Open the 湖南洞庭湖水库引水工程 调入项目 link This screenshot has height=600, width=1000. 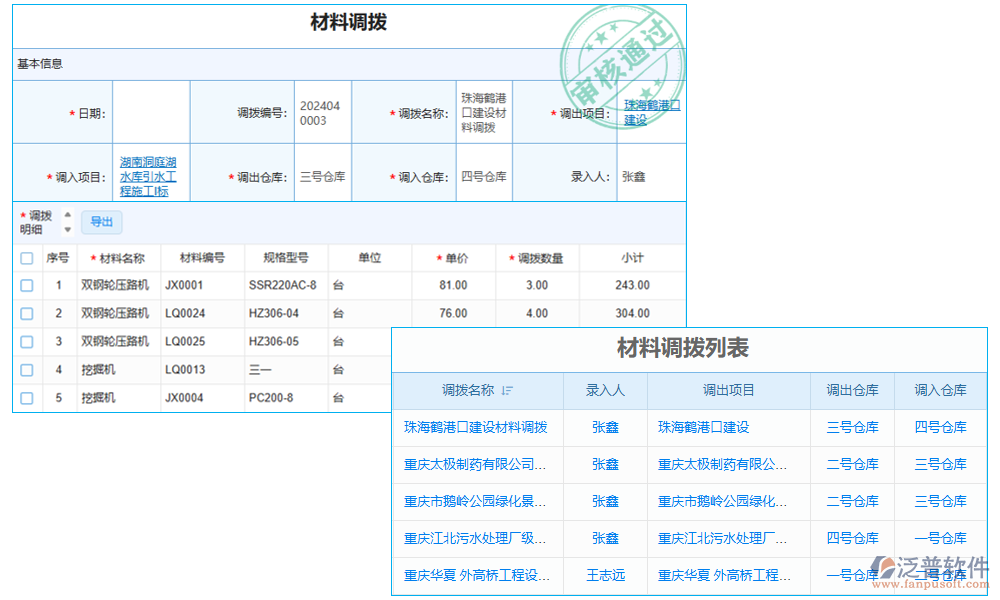coord(150,173)
